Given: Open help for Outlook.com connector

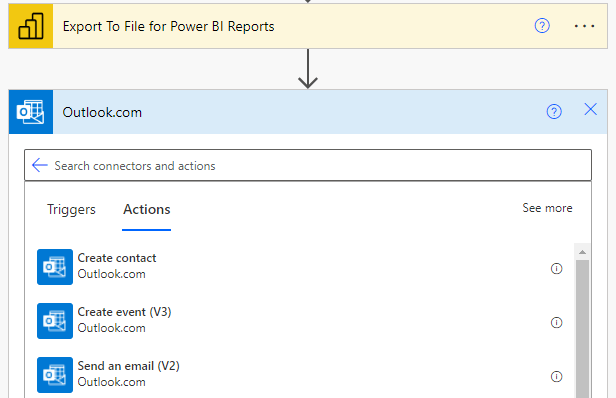Looking at the screenshot, I should 554,112.
